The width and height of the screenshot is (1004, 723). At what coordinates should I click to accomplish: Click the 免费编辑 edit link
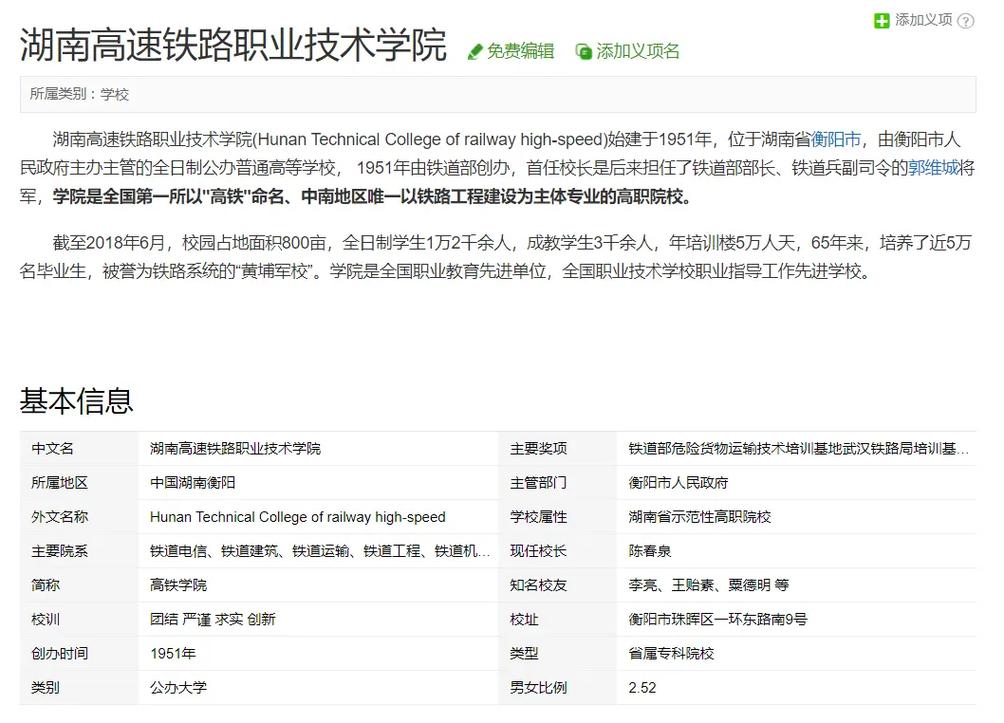click(520, 51)
